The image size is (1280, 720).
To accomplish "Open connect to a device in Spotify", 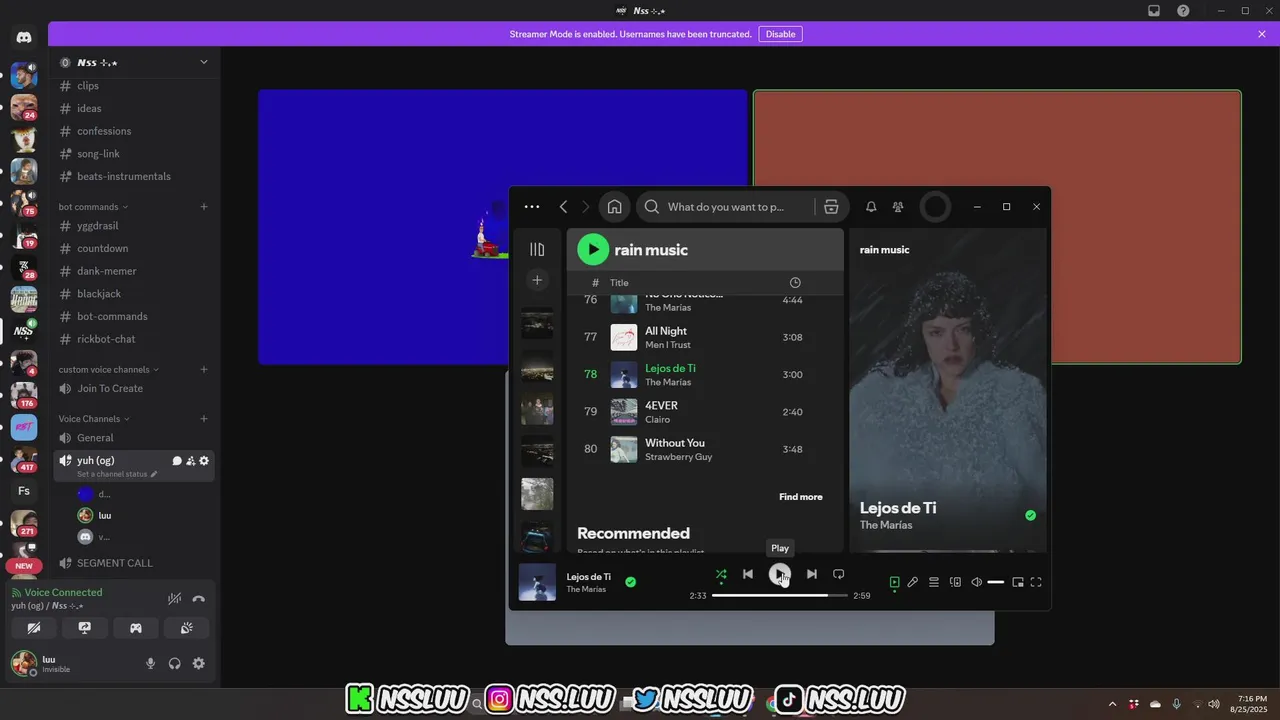I will [955, 582].
